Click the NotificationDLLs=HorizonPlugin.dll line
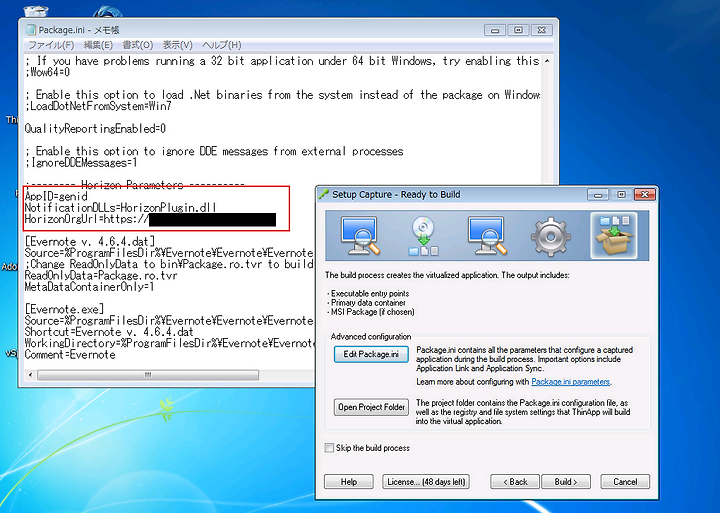Viewport: 720px width, 513px height. click(x=120, y=208)
